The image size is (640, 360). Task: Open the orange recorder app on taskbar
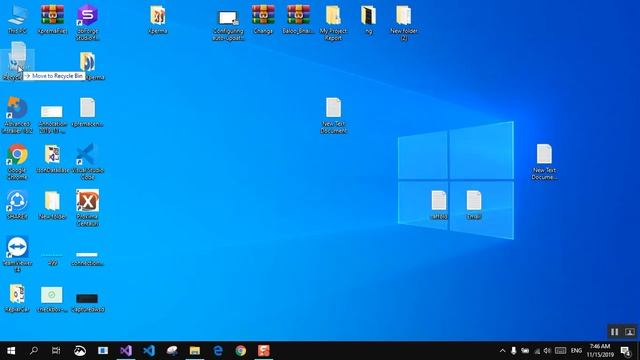point(264,351)
